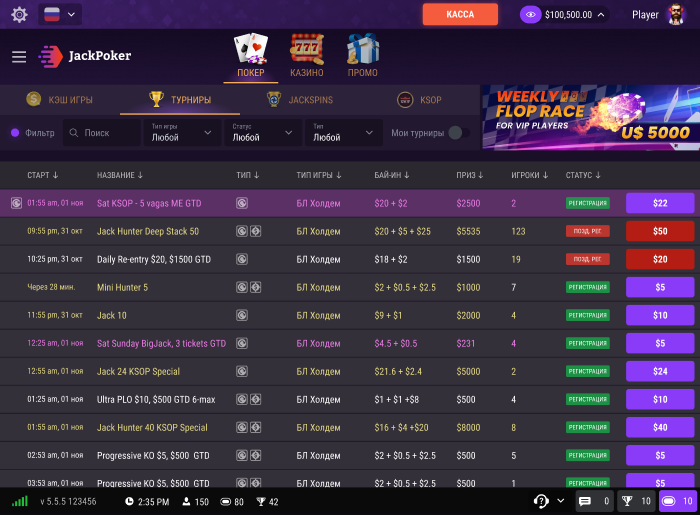
Task: Open the bottom-right trophy counter 10
Action: [637, 501]
